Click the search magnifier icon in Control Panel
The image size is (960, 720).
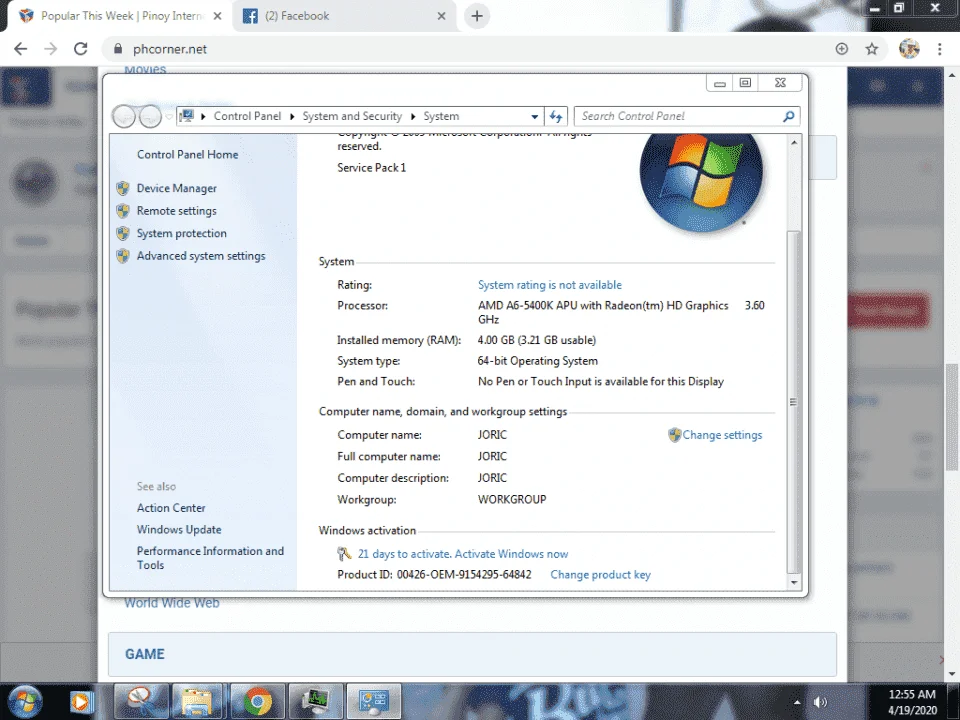[x=789, y=116]
